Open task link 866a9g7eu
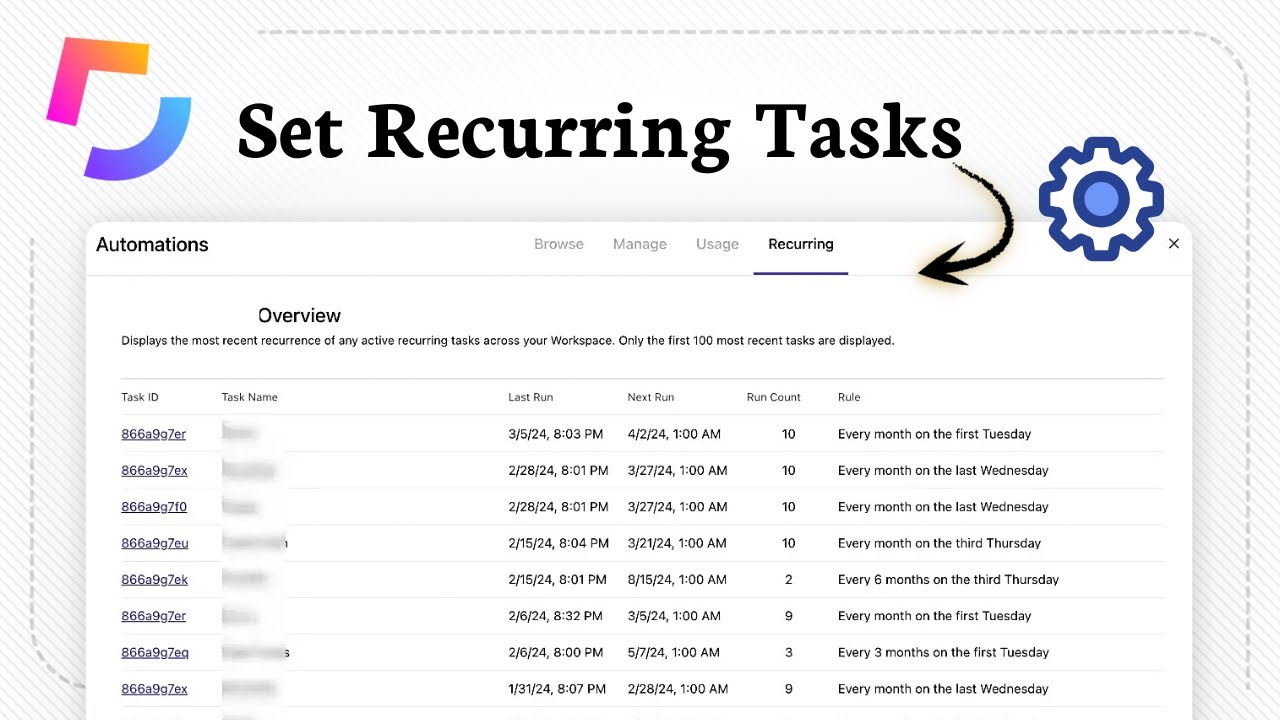Image resolution: width=1280 pixels, height=720 pixels. (x=155, y=543)
